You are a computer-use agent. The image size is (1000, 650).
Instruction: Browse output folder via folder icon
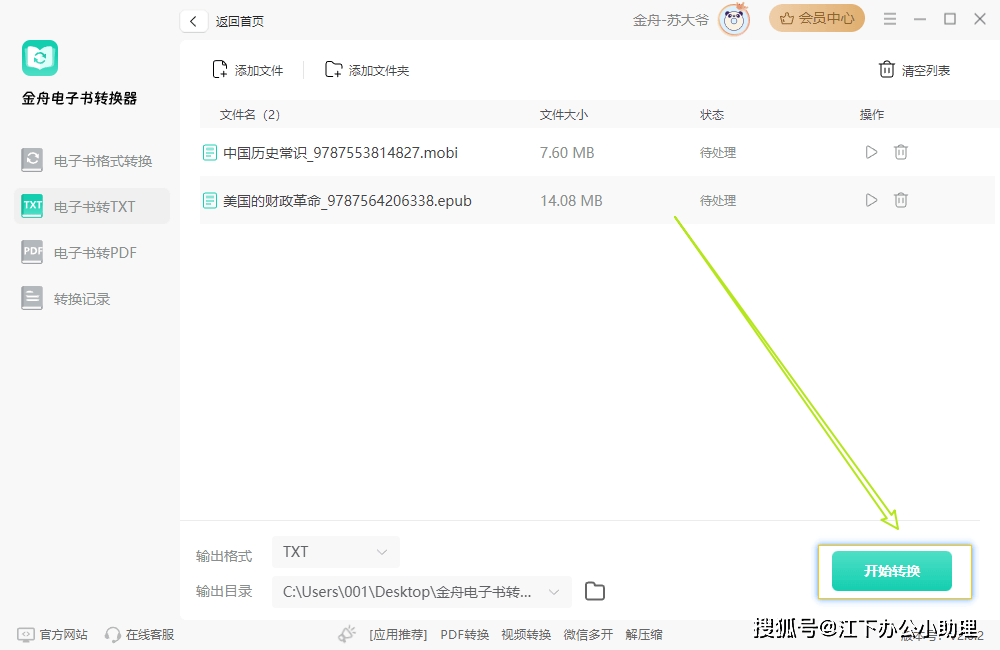tap(595, 591)
